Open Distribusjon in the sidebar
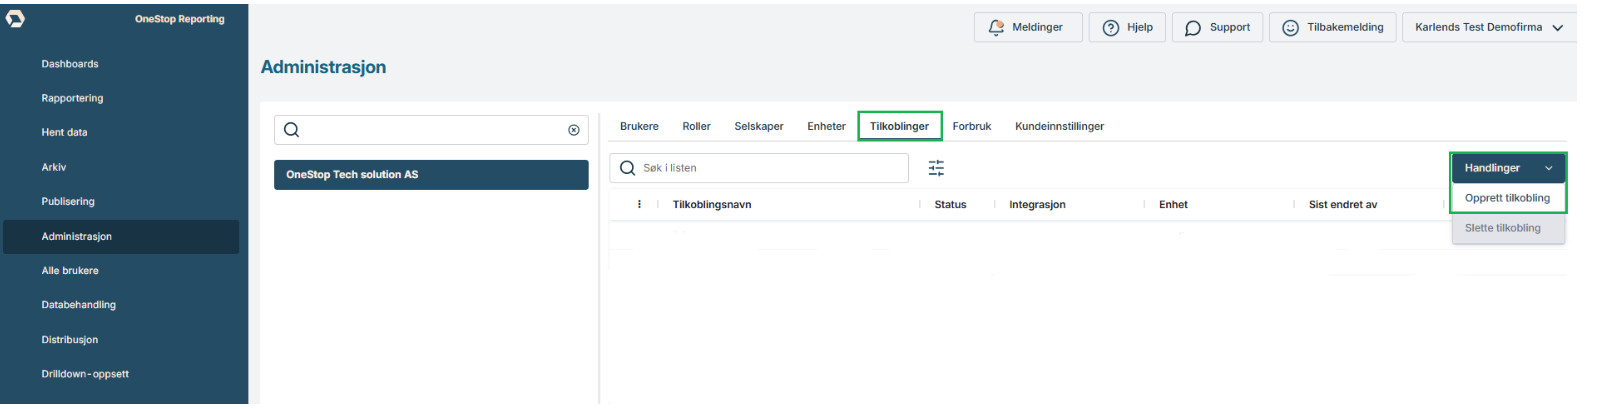The width and height of the screenshot is (1602, 409). pyautogui.click(x=70, y=340)
